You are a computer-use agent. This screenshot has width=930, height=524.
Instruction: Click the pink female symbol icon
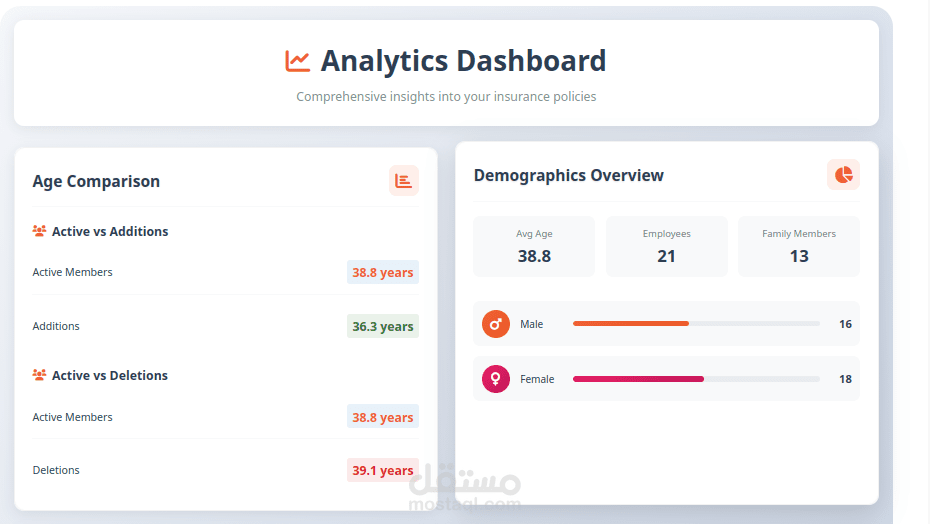(x=496, y=379)
